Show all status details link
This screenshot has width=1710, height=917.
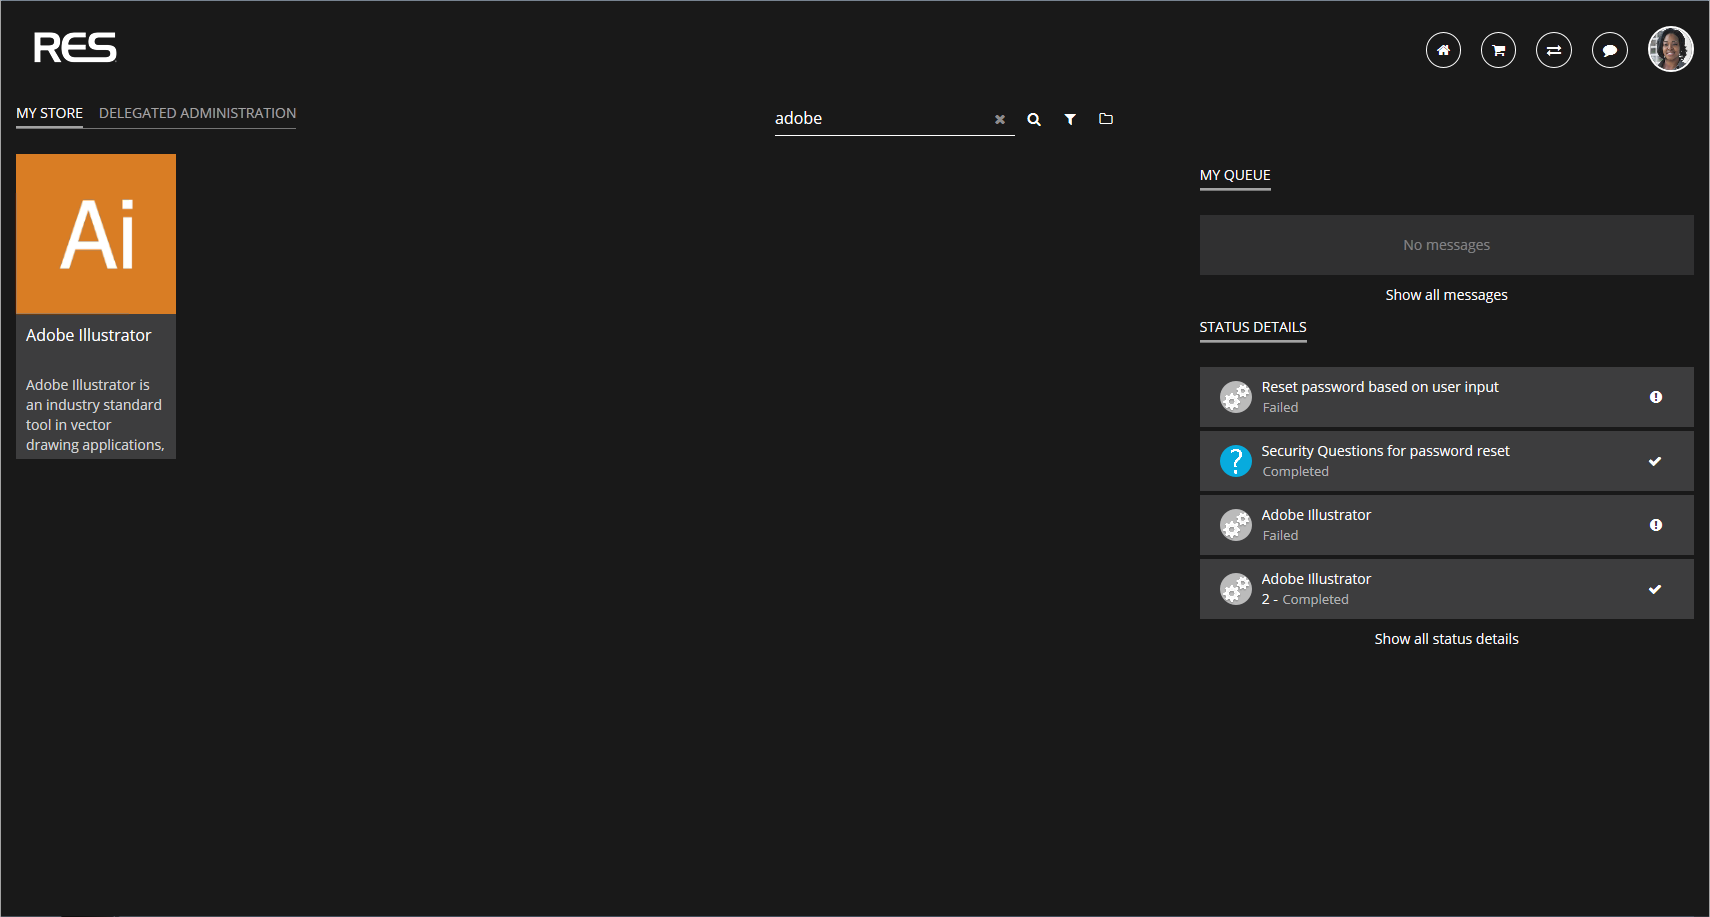click(1446, 639)
